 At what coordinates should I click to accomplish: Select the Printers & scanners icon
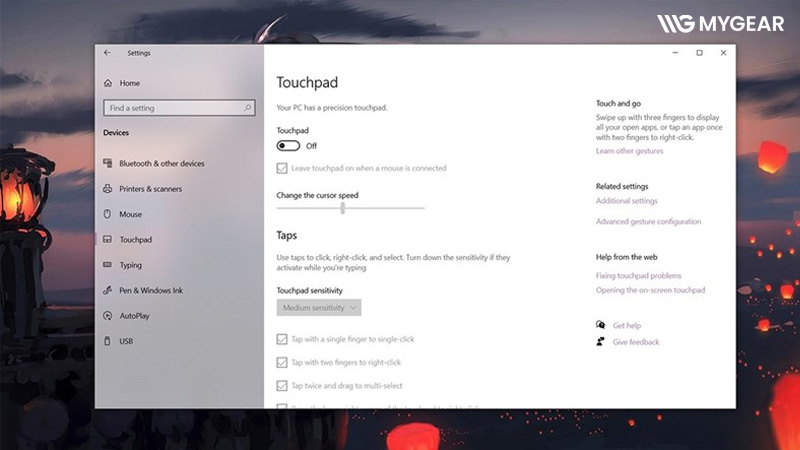tap(108, 189)
